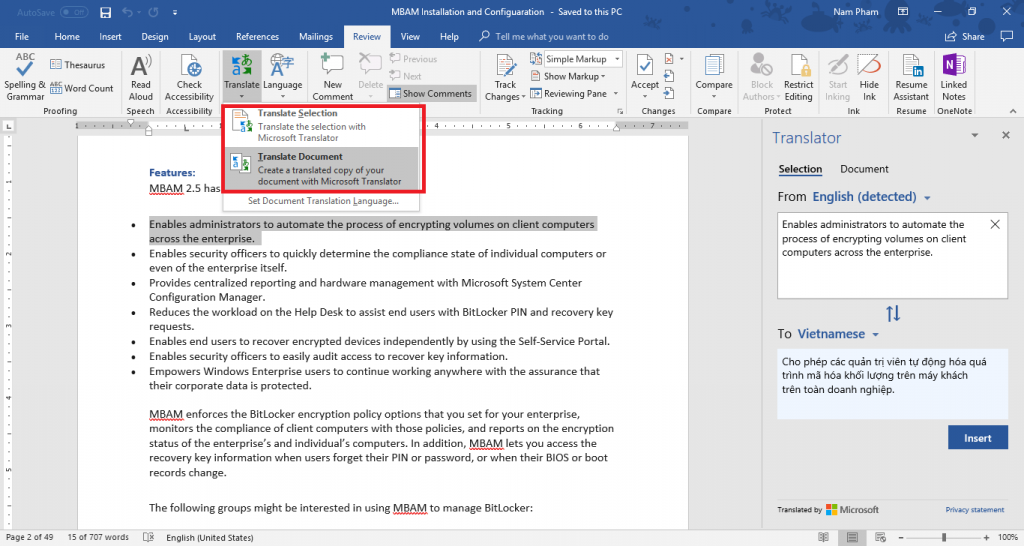Click the 15 of 707 words counter

[x=98, y=538]
